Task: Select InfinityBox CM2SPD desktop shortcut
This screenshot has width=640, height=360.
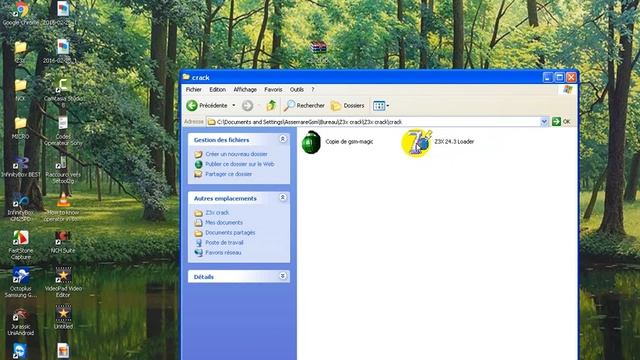Action: click(x=20, y=207)
